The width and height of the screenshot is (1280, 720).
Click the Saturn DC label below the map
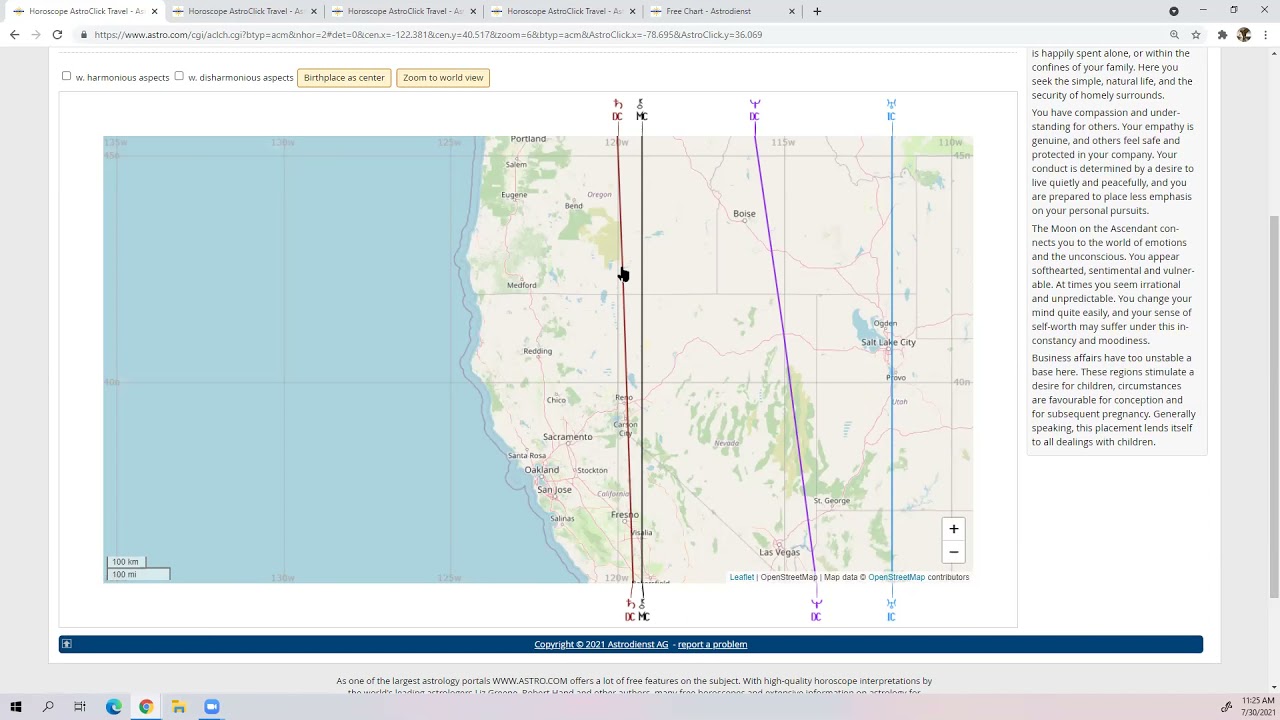630,610
